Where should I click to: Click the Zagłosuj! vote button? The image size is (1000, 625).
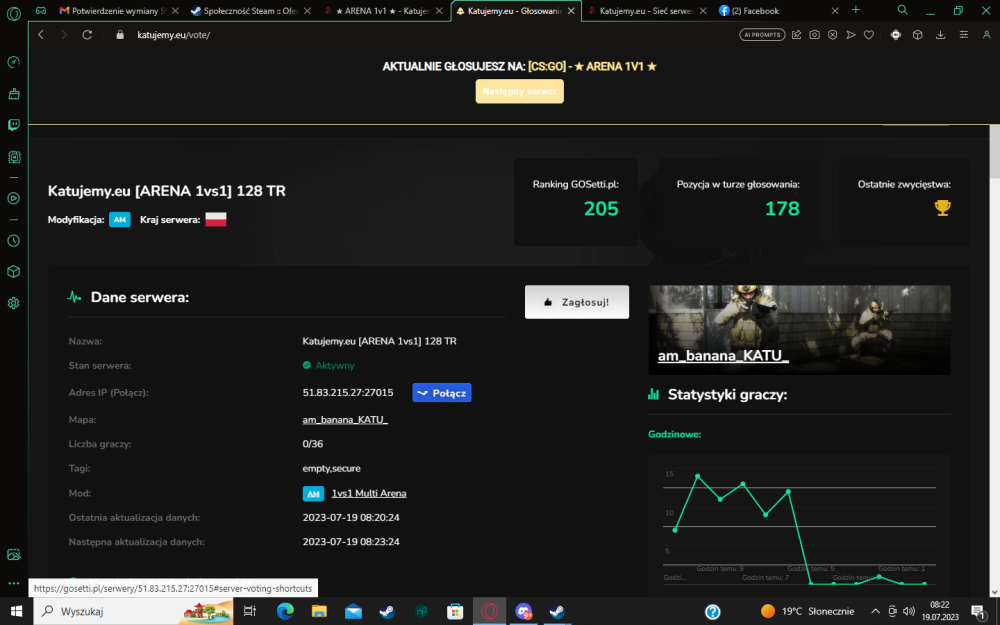click(x=577, y=302)
